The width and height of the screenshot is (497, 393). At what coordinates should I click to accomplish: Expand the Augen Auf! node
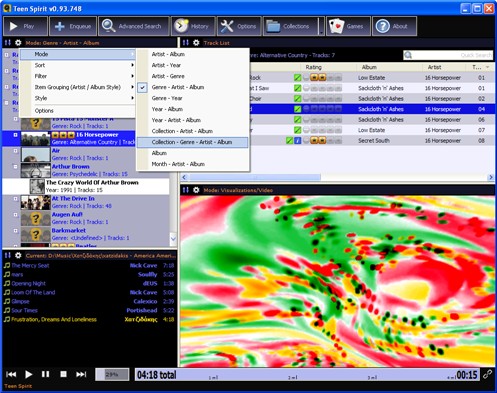coord(15,214)
